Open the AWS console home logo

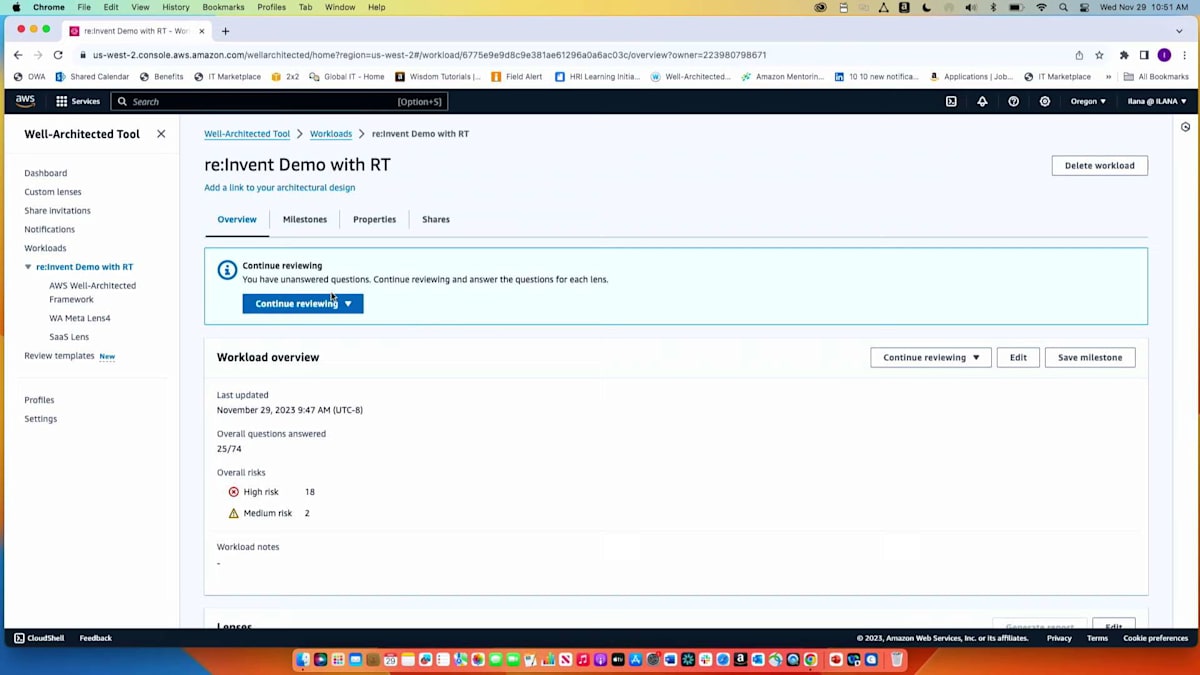click(x=26, y=101)
